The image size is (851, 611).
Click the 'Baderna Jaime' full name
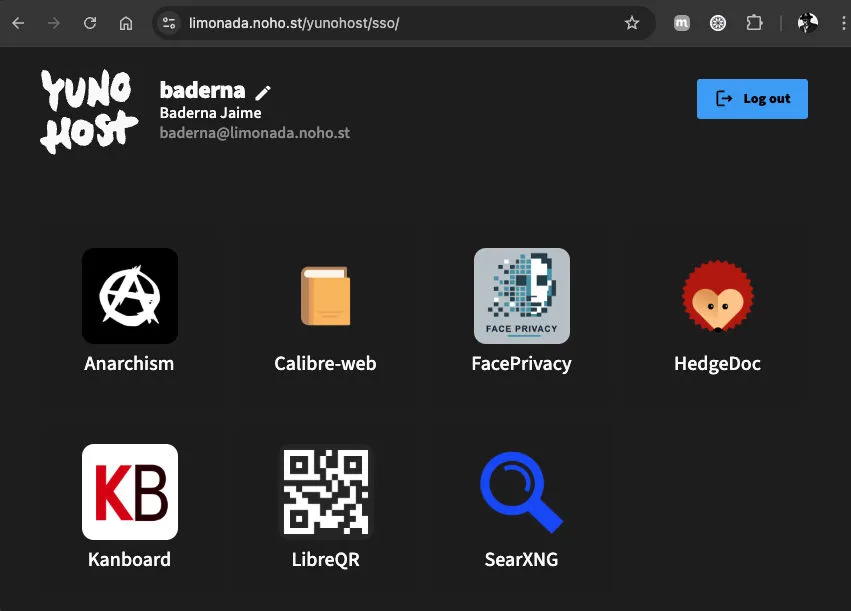211,113
